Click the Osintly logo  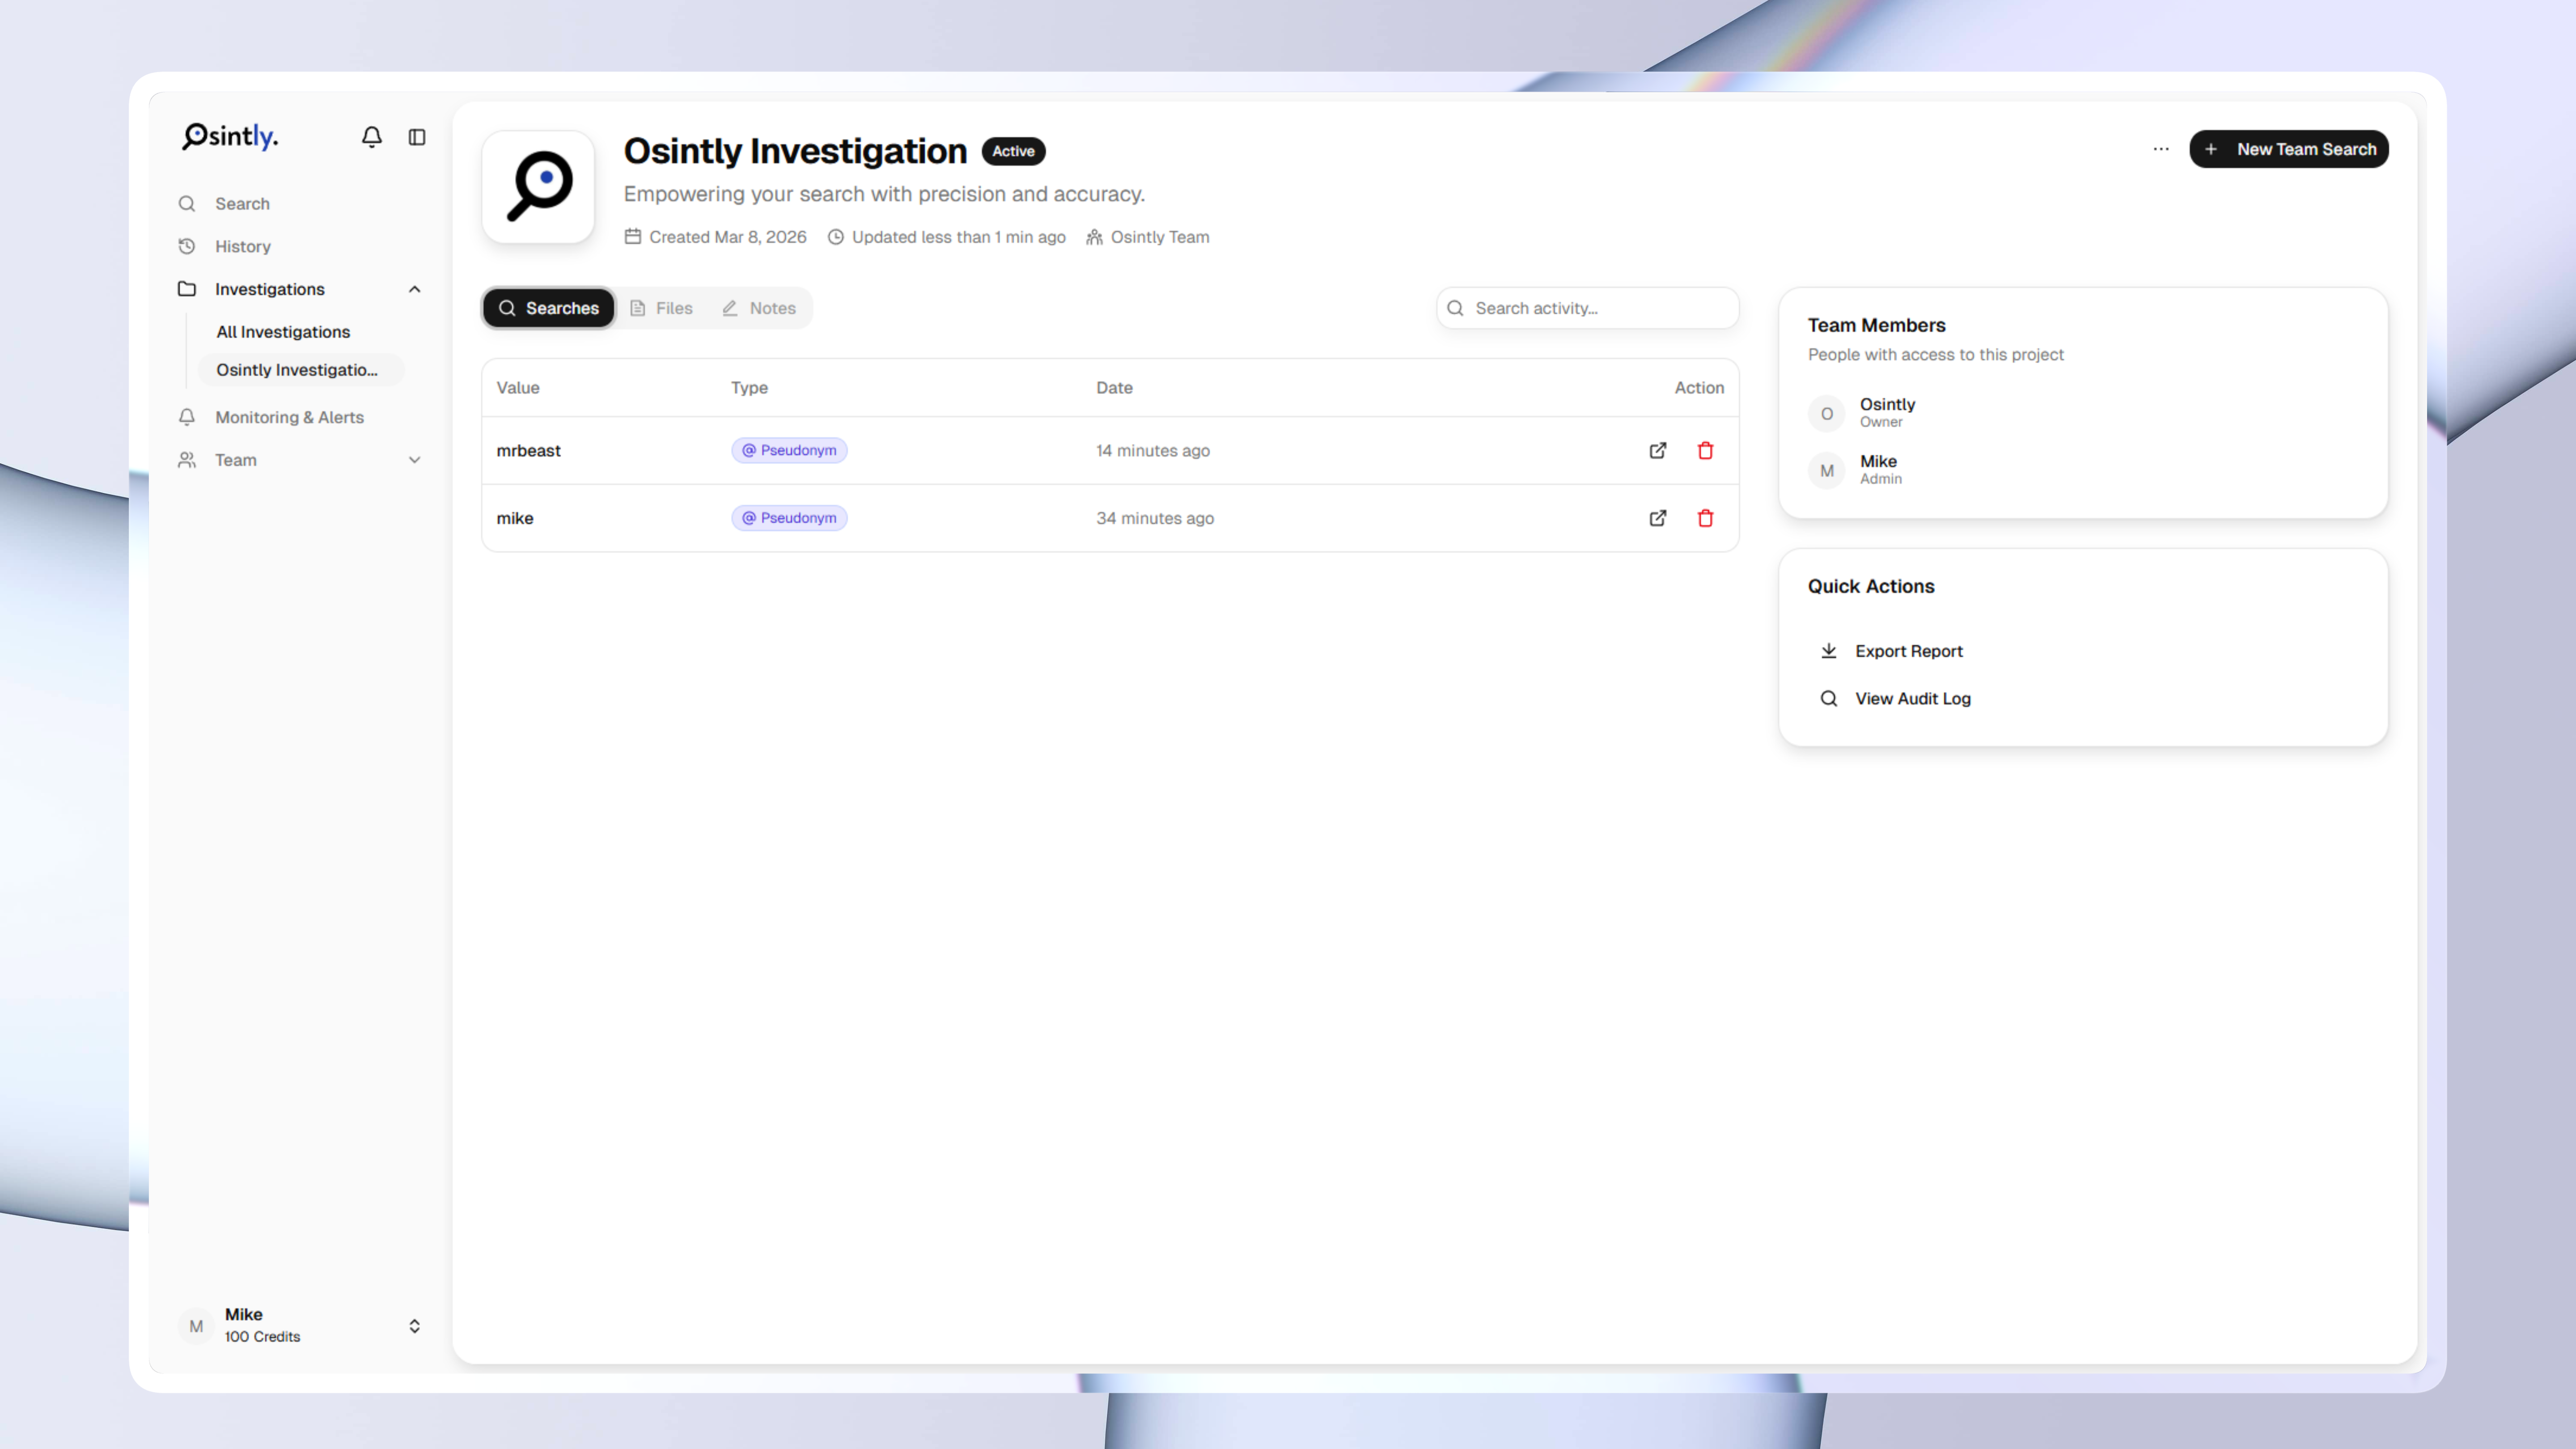[x=230, y=136]
